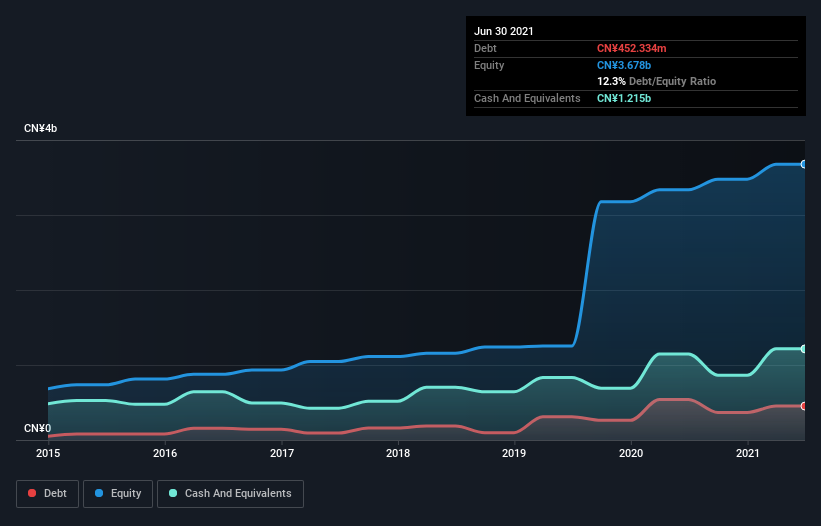821x526 pixels.
Task: Click the Debt label in tooltip
Action: pyautogui.click(x=485, y=48)
